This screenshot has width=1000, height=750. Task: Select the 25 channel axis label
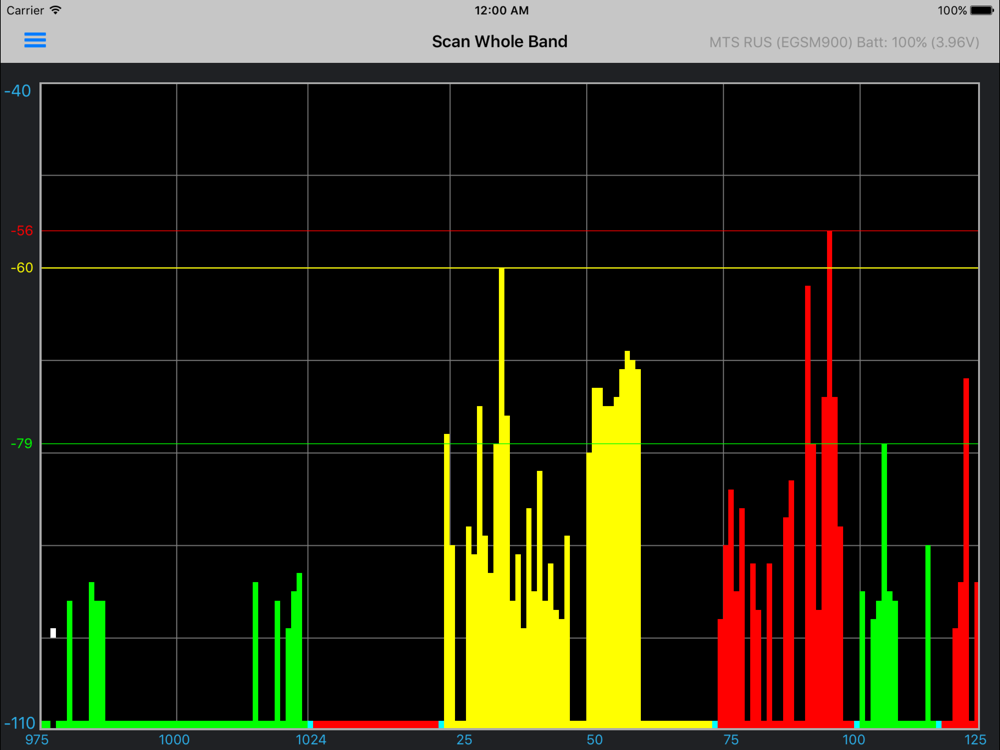point(464,740)
